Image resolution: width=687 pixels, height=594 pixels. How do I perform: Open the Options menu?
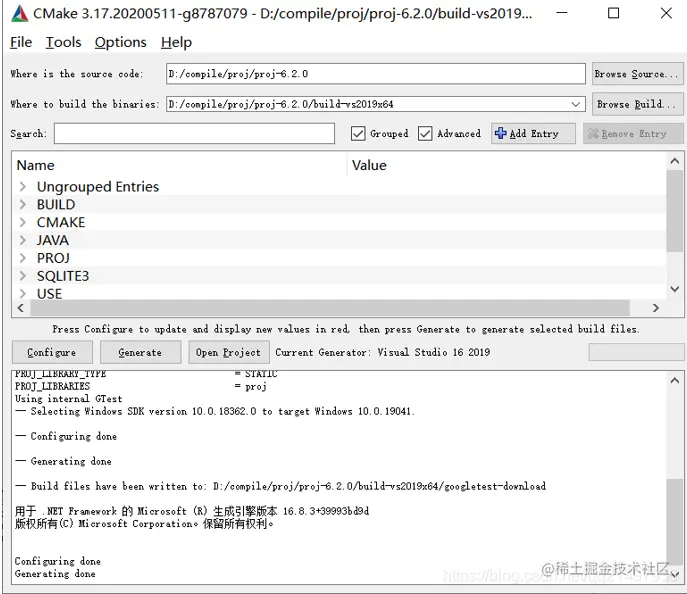[120, 42]
